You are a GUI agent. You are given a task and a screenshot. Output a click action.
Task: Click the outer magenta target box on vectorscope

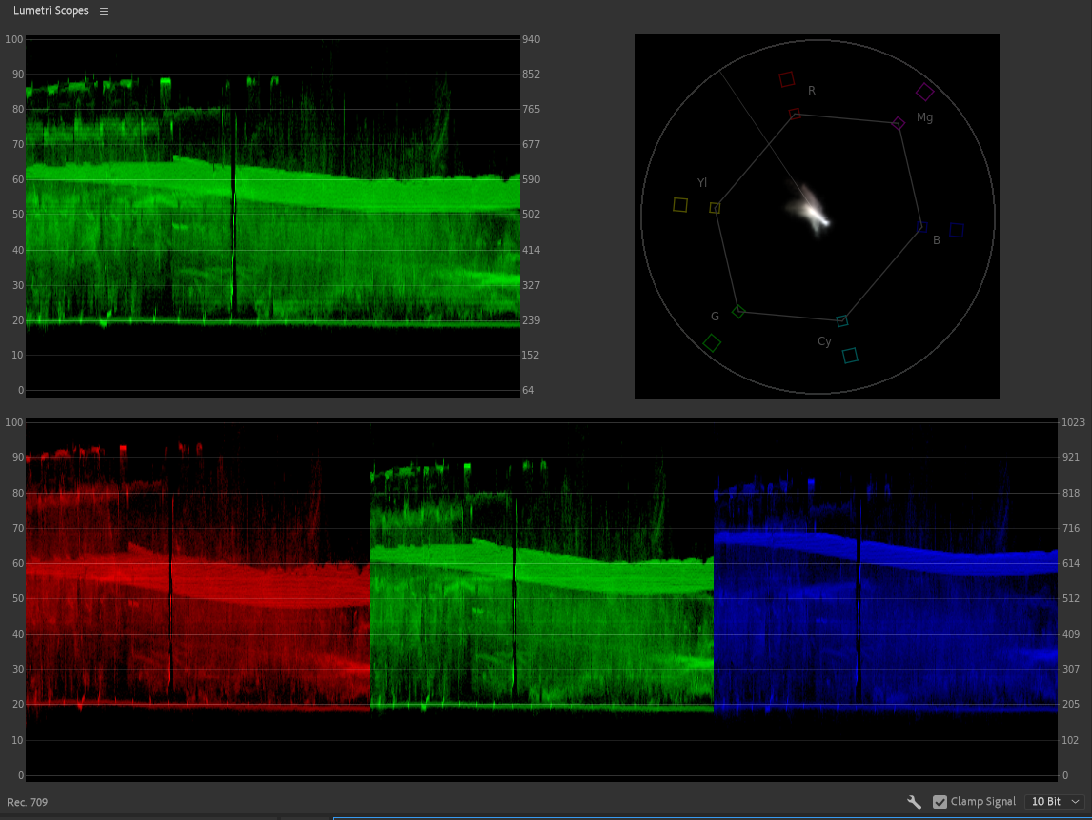pyautogui.click(x=925, y=92)
